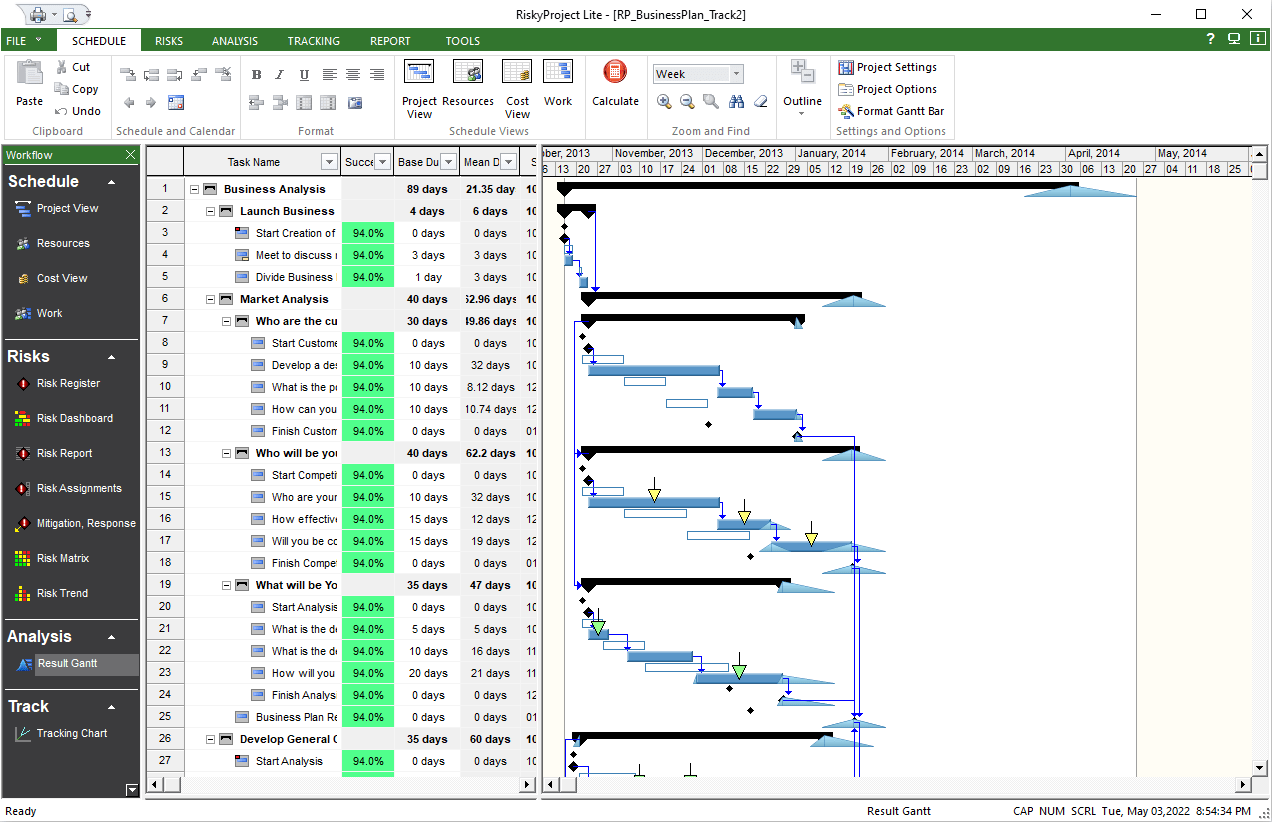The height and width of the screenshot is (822, 1272).
Task: Click the zoom out magnifier icon
Action: click(x=687, y=101)
